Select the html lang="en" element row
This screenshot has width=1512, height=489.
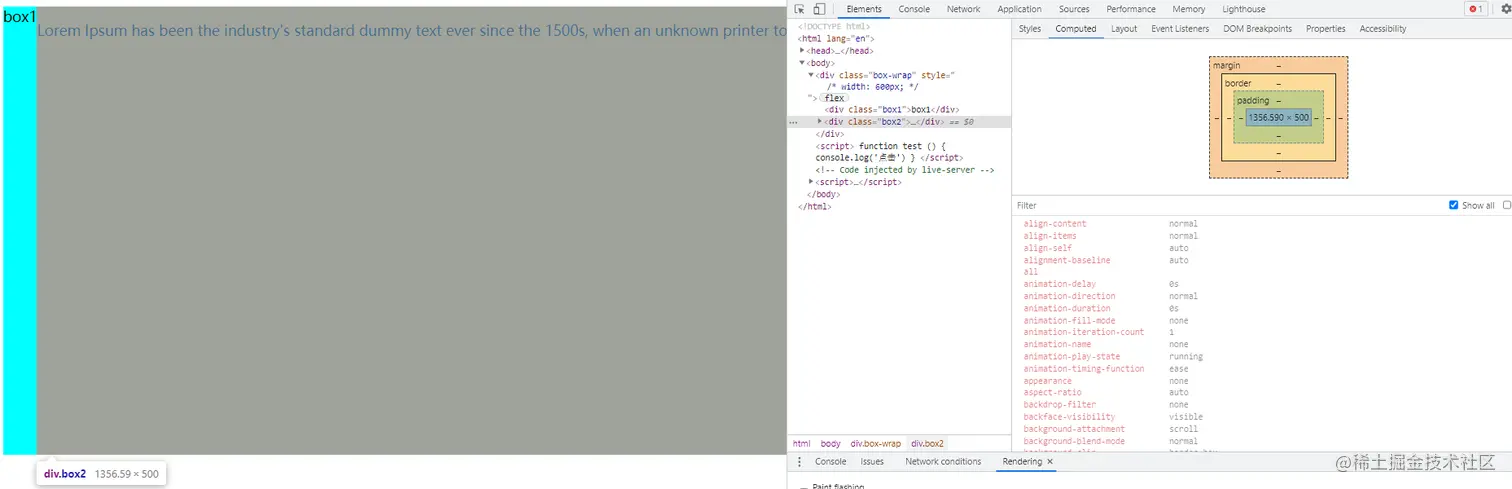[836, 38]
